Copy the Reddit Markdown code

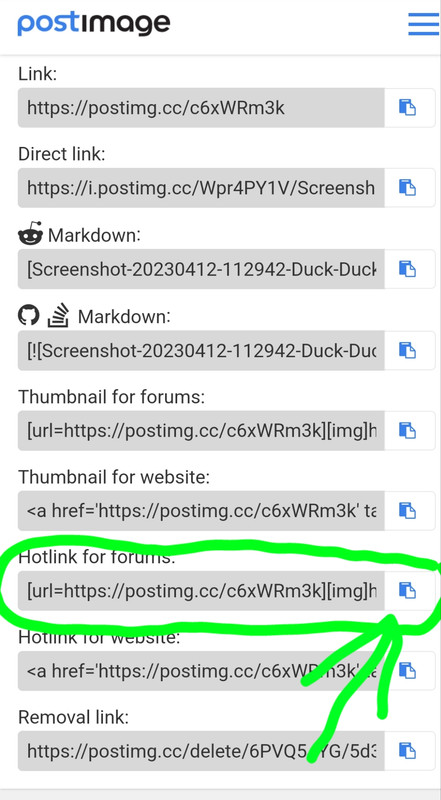click(409, 269)
